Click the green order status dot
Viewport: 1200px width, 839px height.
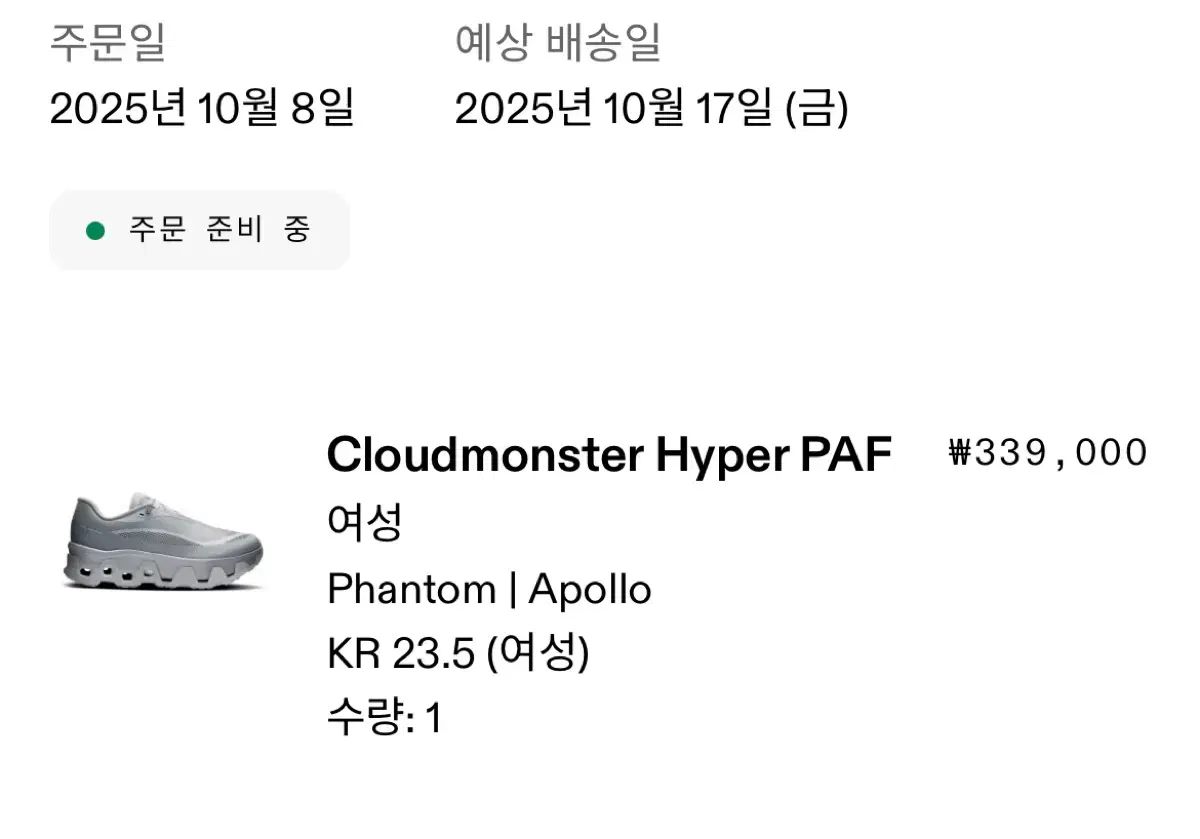tap(96, 231)
